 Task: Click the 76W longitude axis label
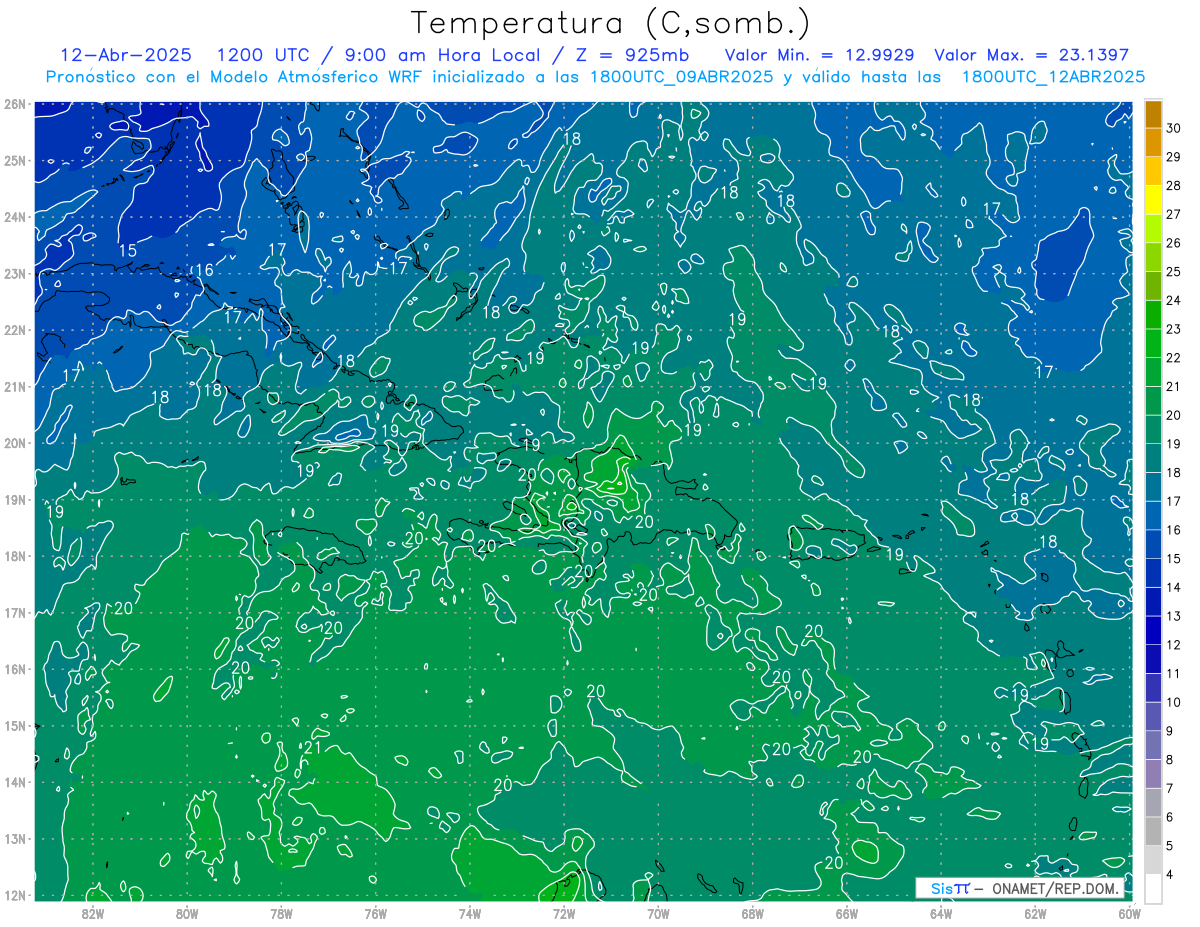coord(376,913)
